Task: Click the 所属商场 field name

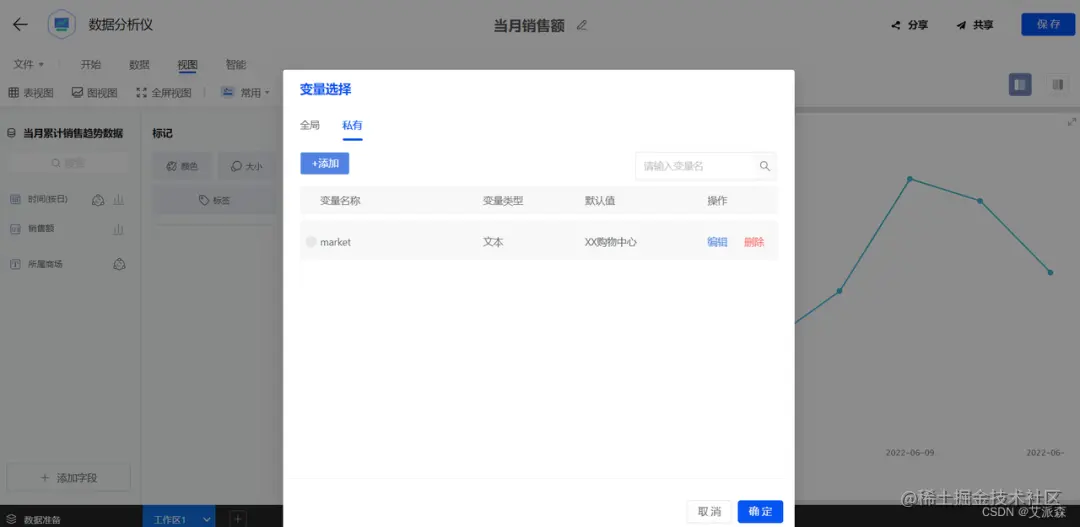Action: pyautogui.click(x=45, y=264)
